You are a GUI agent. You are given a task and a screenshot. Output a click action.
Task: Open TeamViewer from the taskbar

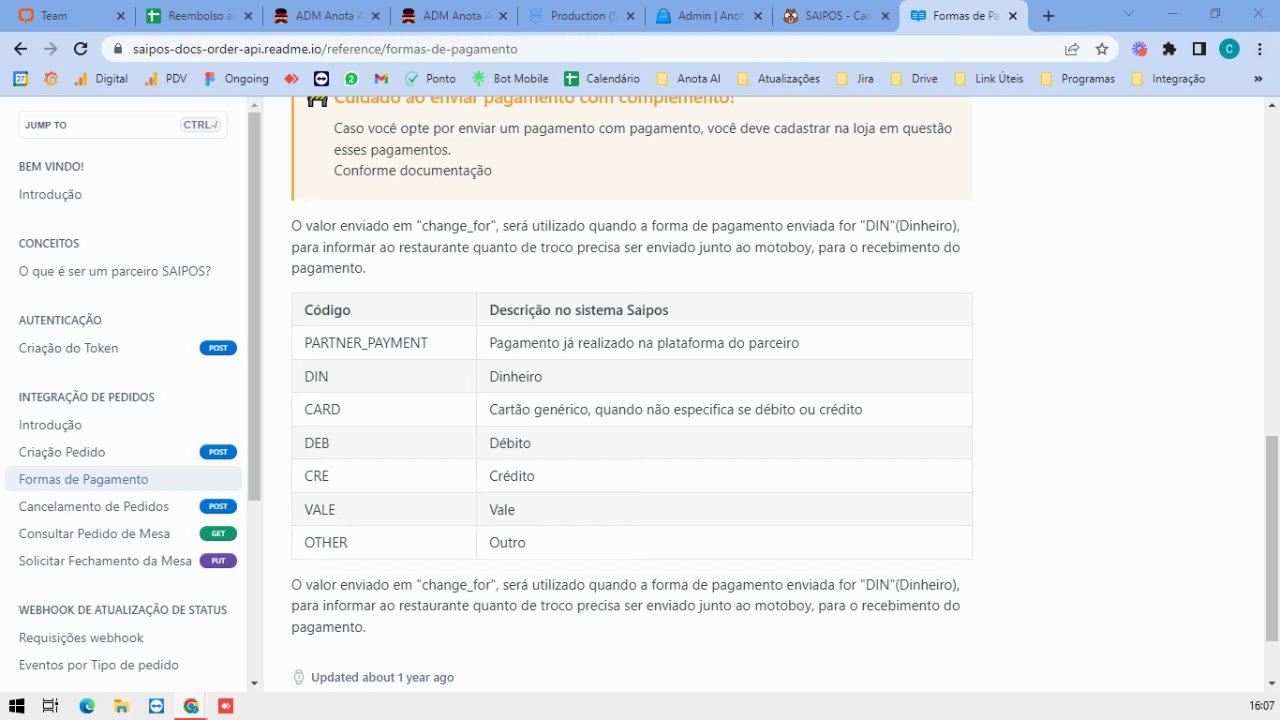coord(156,706)
